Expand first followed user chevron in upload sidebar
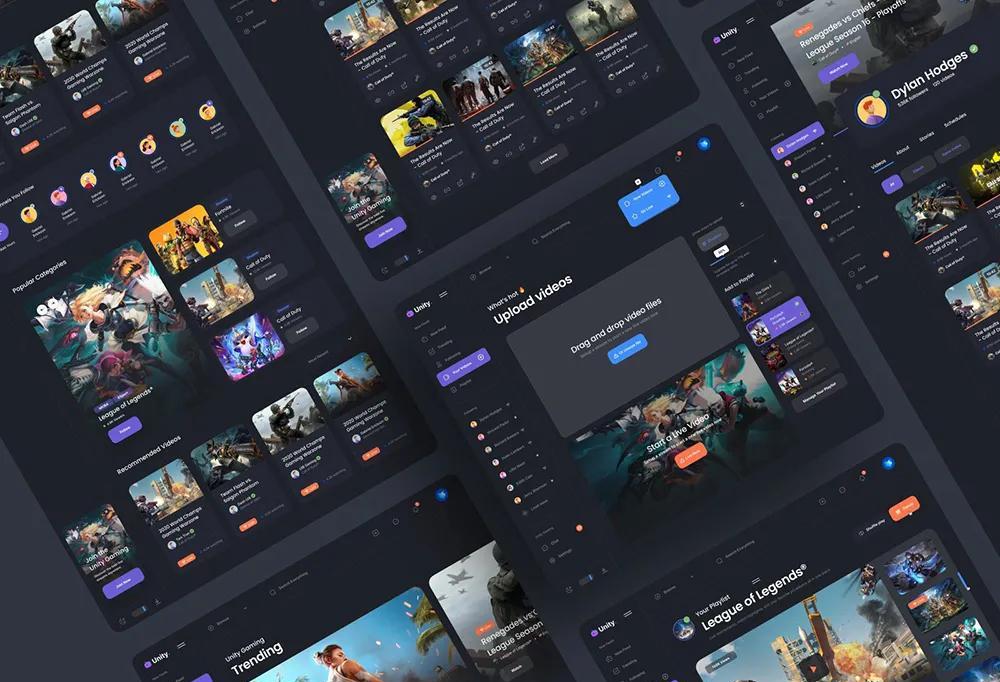This screenshot has width=1000, height=682. point(508,405)
